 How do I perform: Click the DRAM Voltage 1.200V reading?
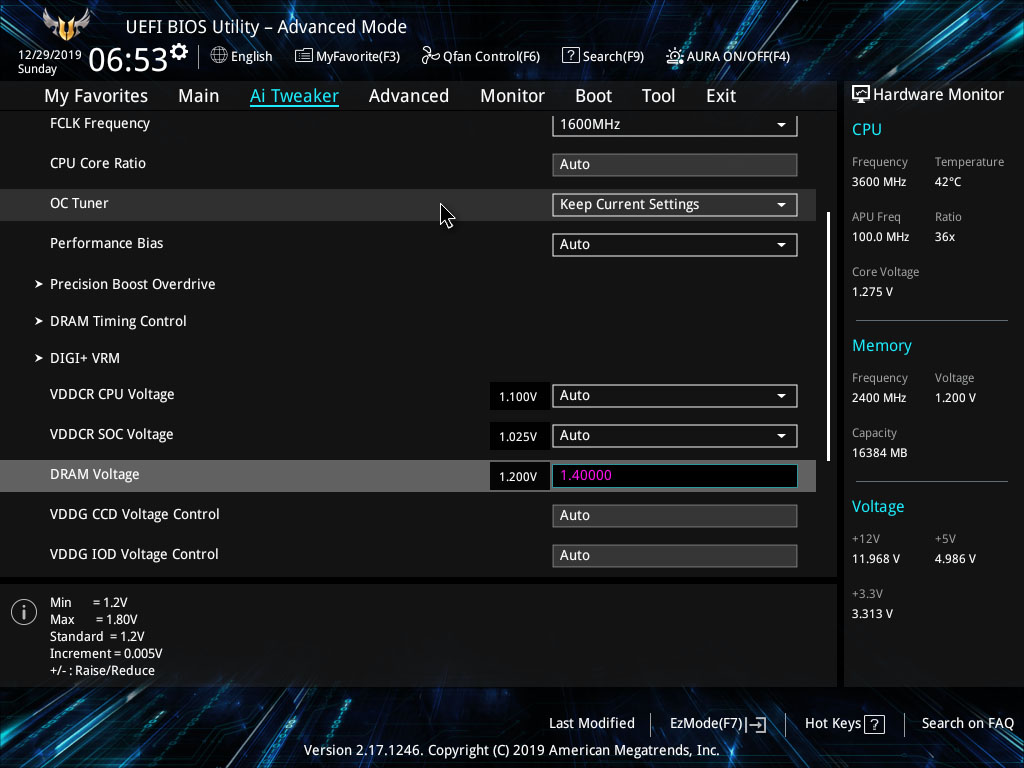[x=518, y=477]
